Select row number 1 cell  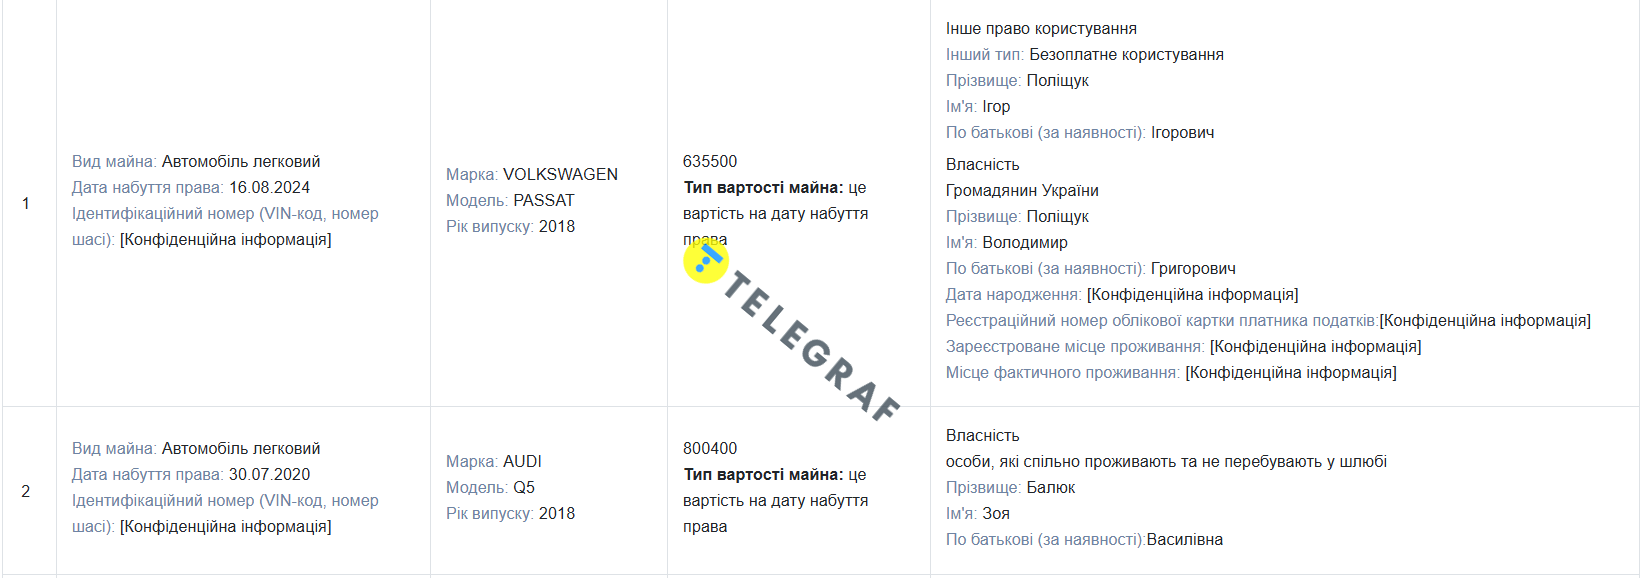tap(26, 203)
